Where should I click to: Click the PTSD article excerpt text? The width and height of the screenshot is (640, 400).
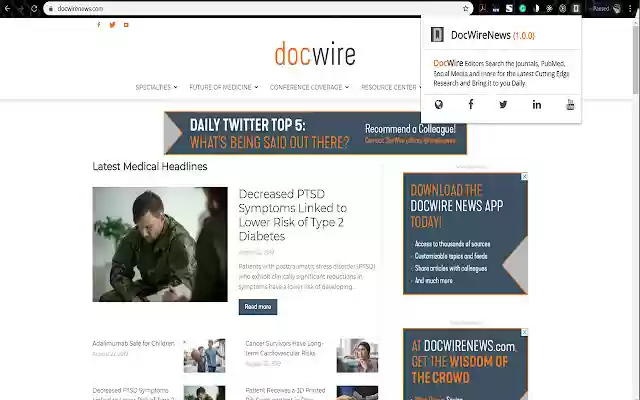[307, 276]
